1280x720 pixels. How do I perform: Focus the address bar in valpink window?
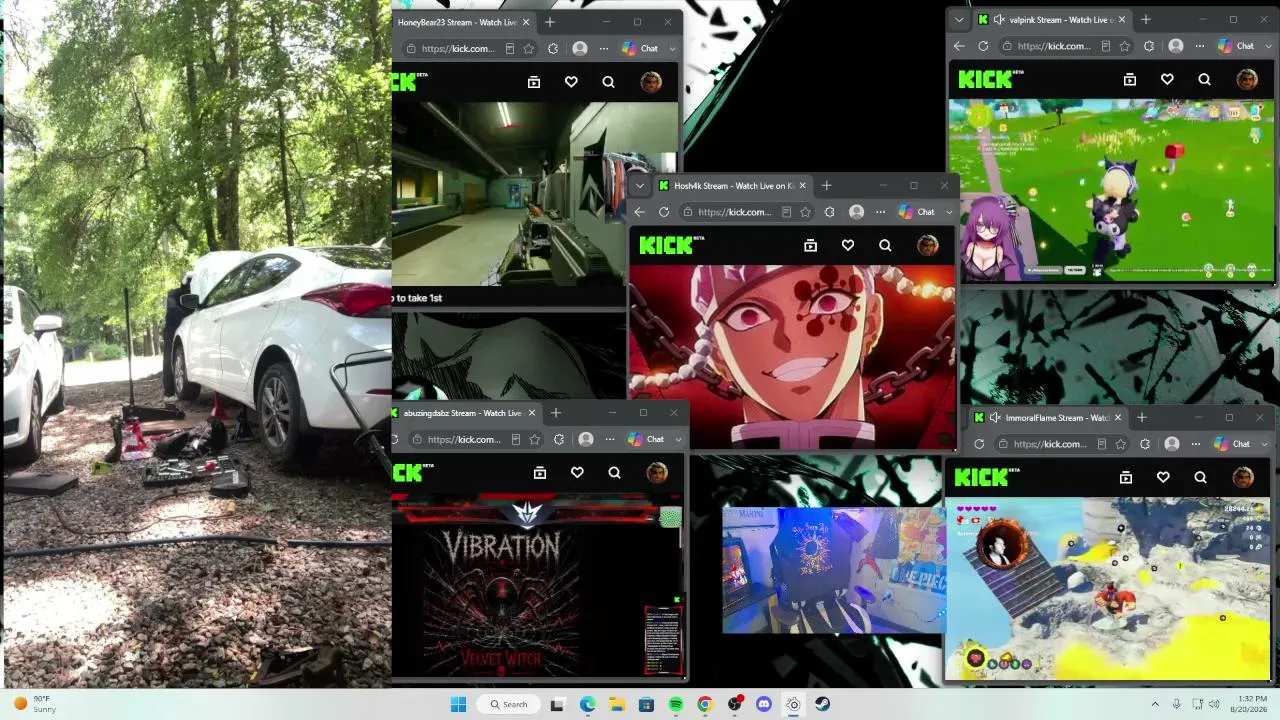click(1054, 46)
